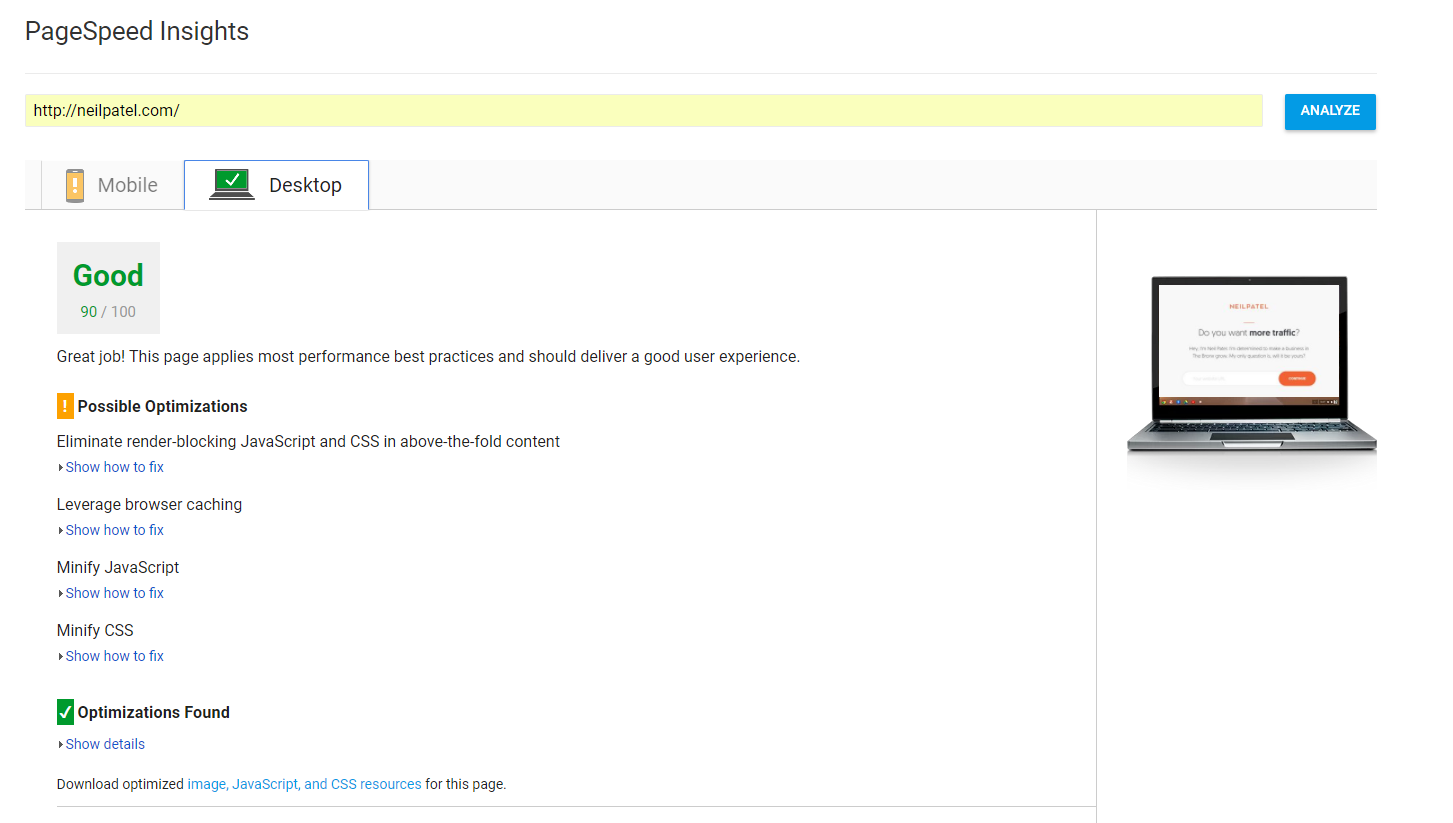The width and height of the screenshot is (1453, 823).
Task: Switch to the Mobile tab
Action: pyautogui.click(x=112, y=185)
